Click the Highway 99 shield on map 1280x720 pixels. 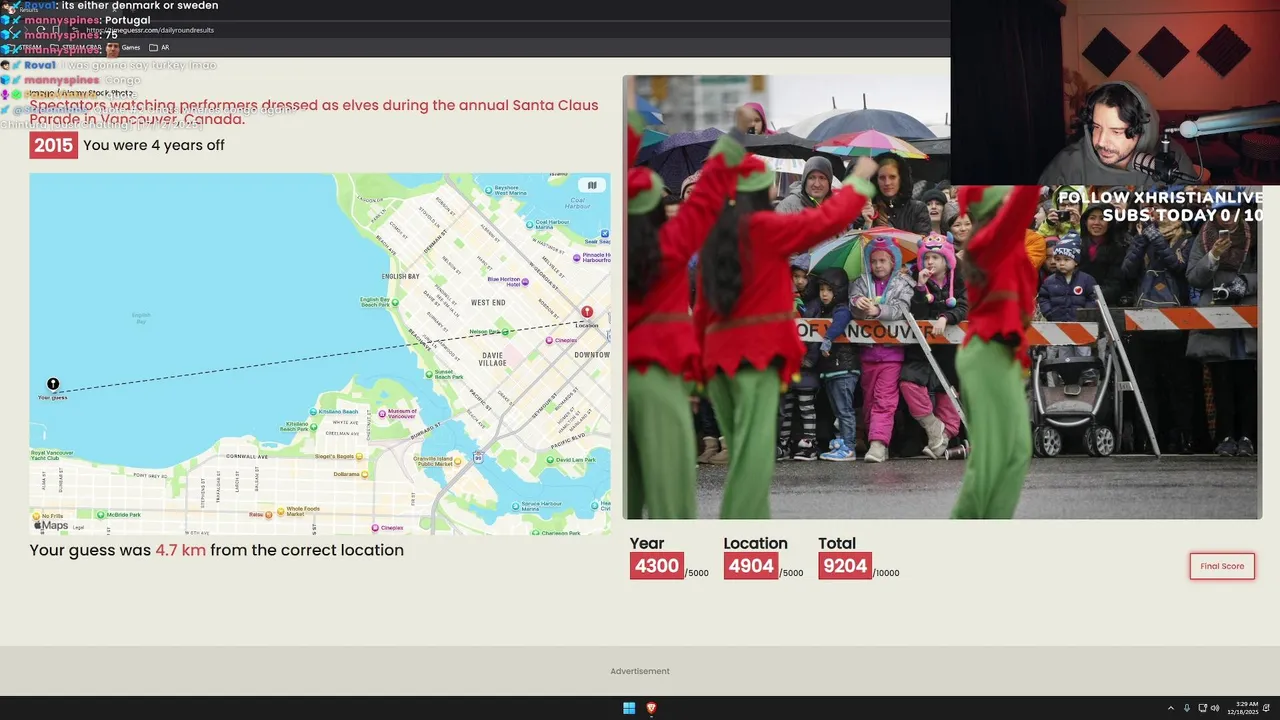tap(479, 457)
